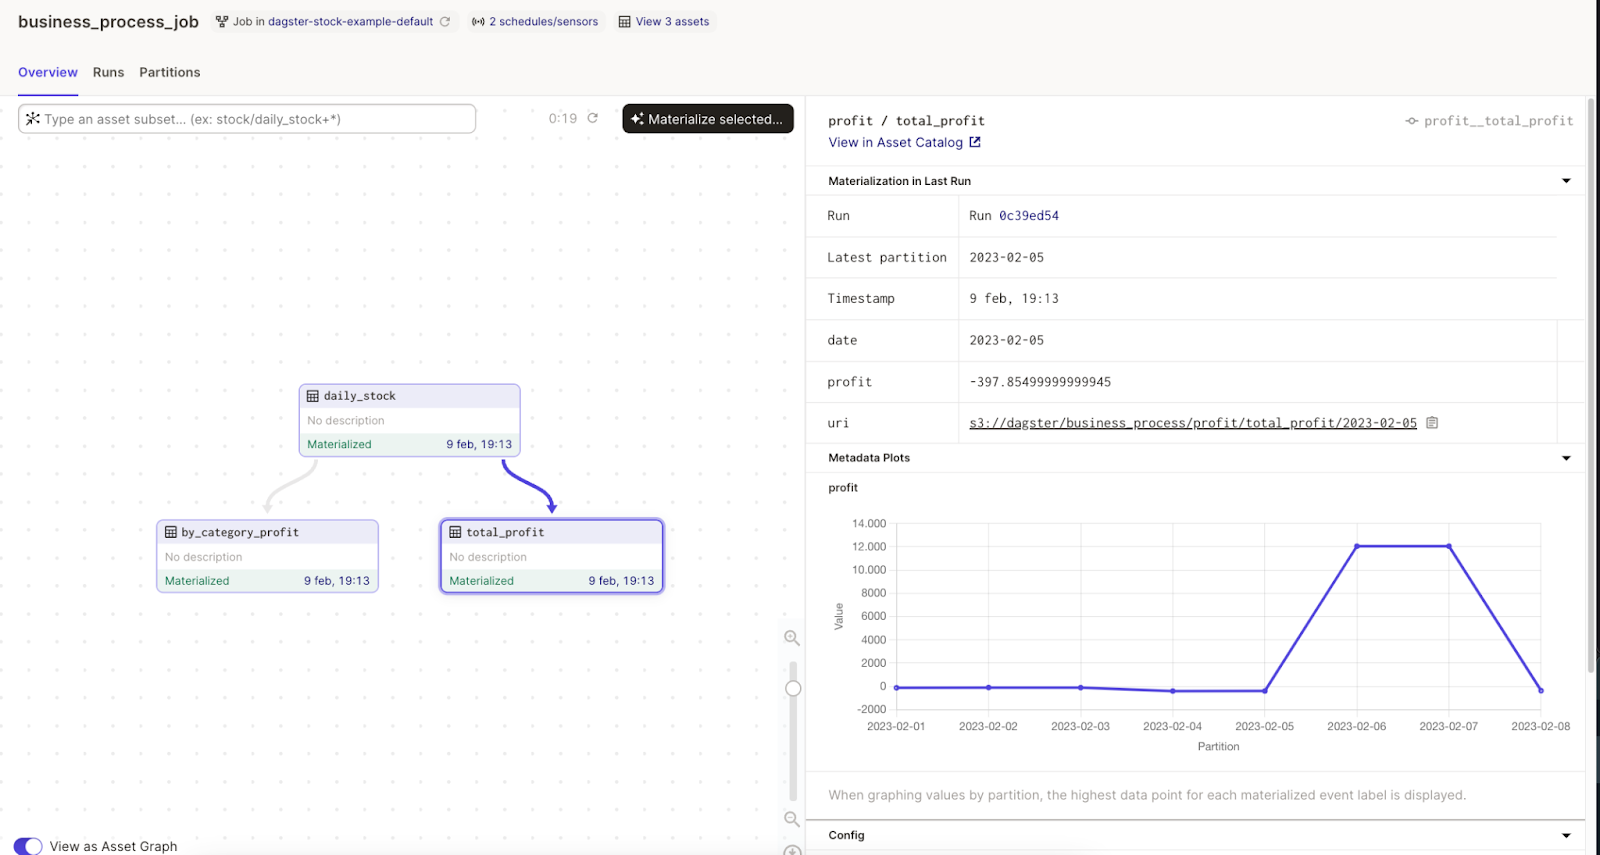Click the profit__total_profit op icon

pos(1411,121)
